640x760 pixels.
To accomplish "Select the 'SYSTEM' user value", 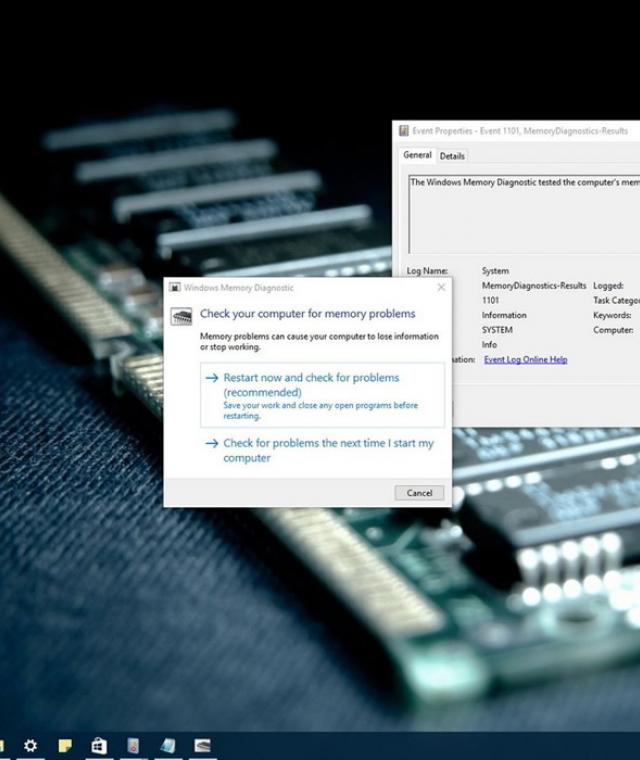I will [497, 330].
